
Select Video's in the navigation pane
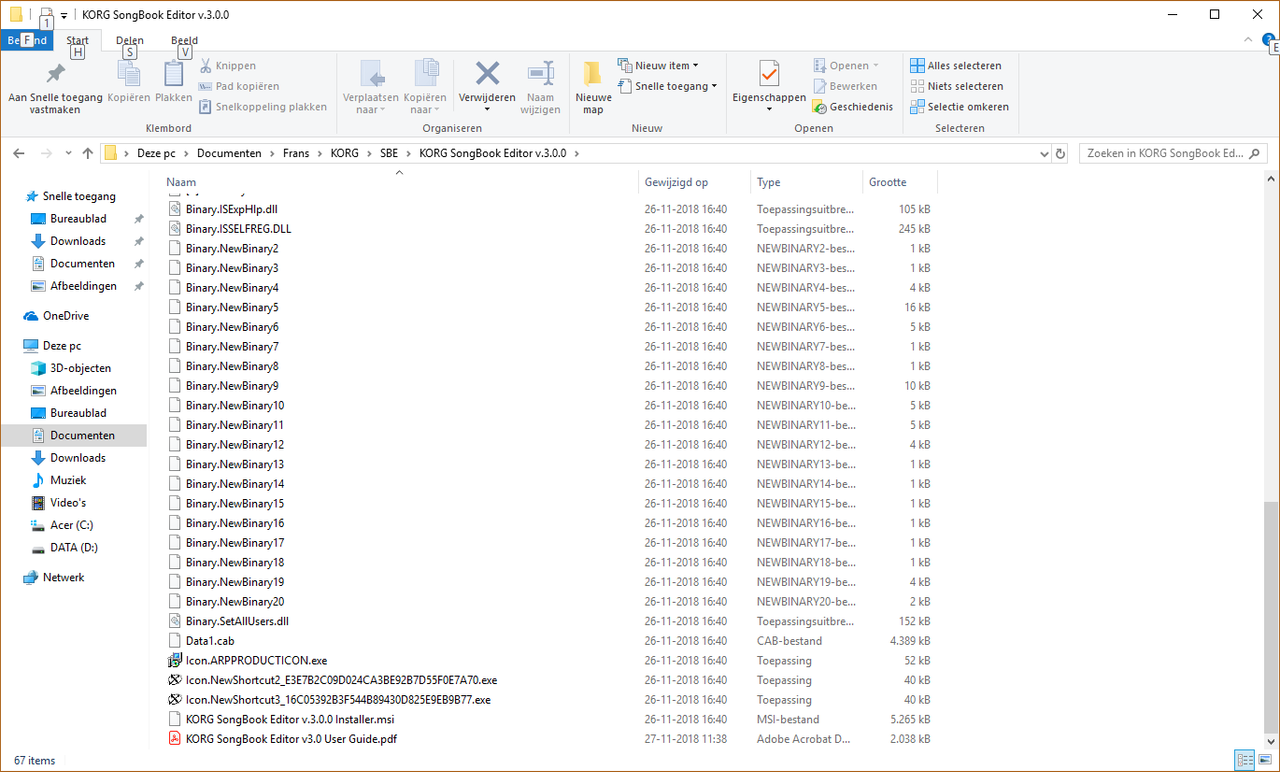pyautogui.click(x=68, y=503)
